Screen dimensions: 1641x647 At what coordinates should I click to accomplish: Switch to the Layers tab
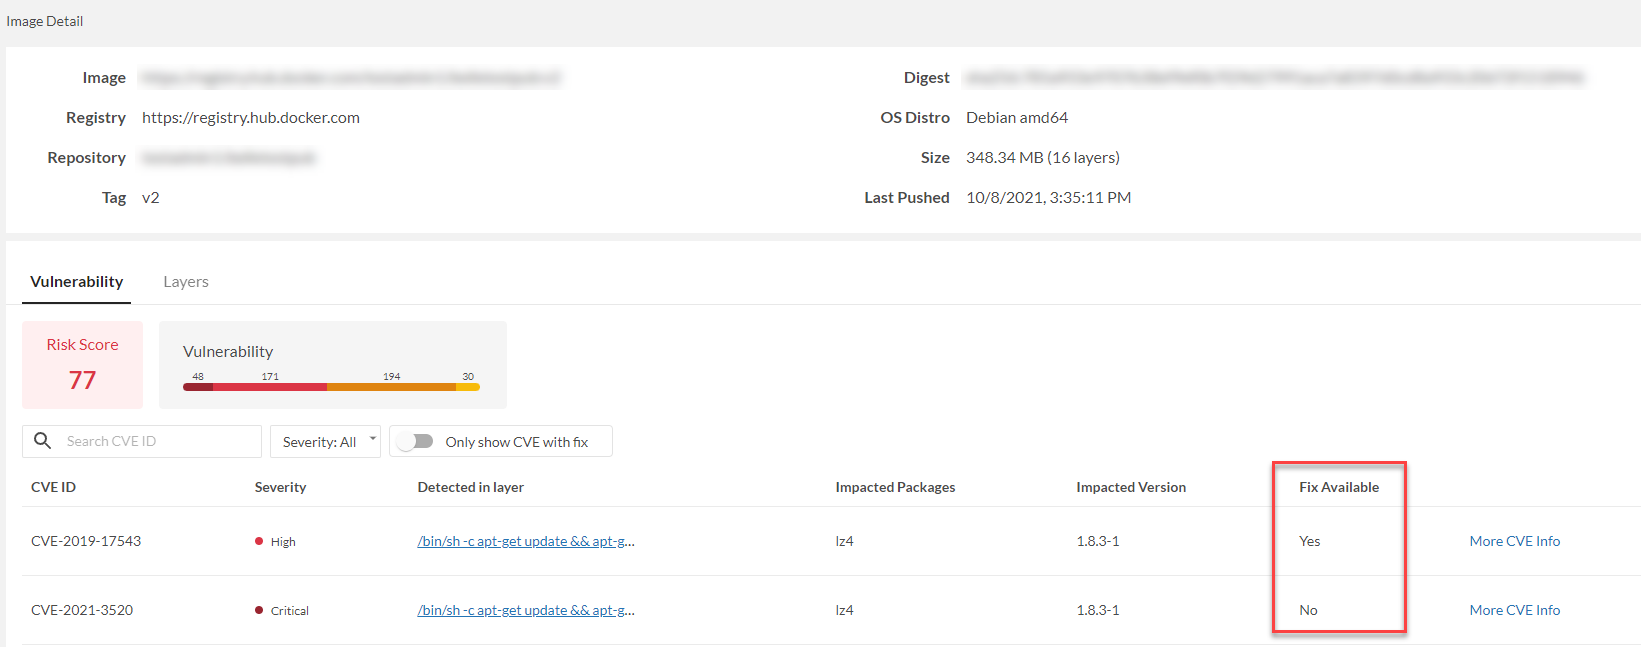[x=186, y=282]
